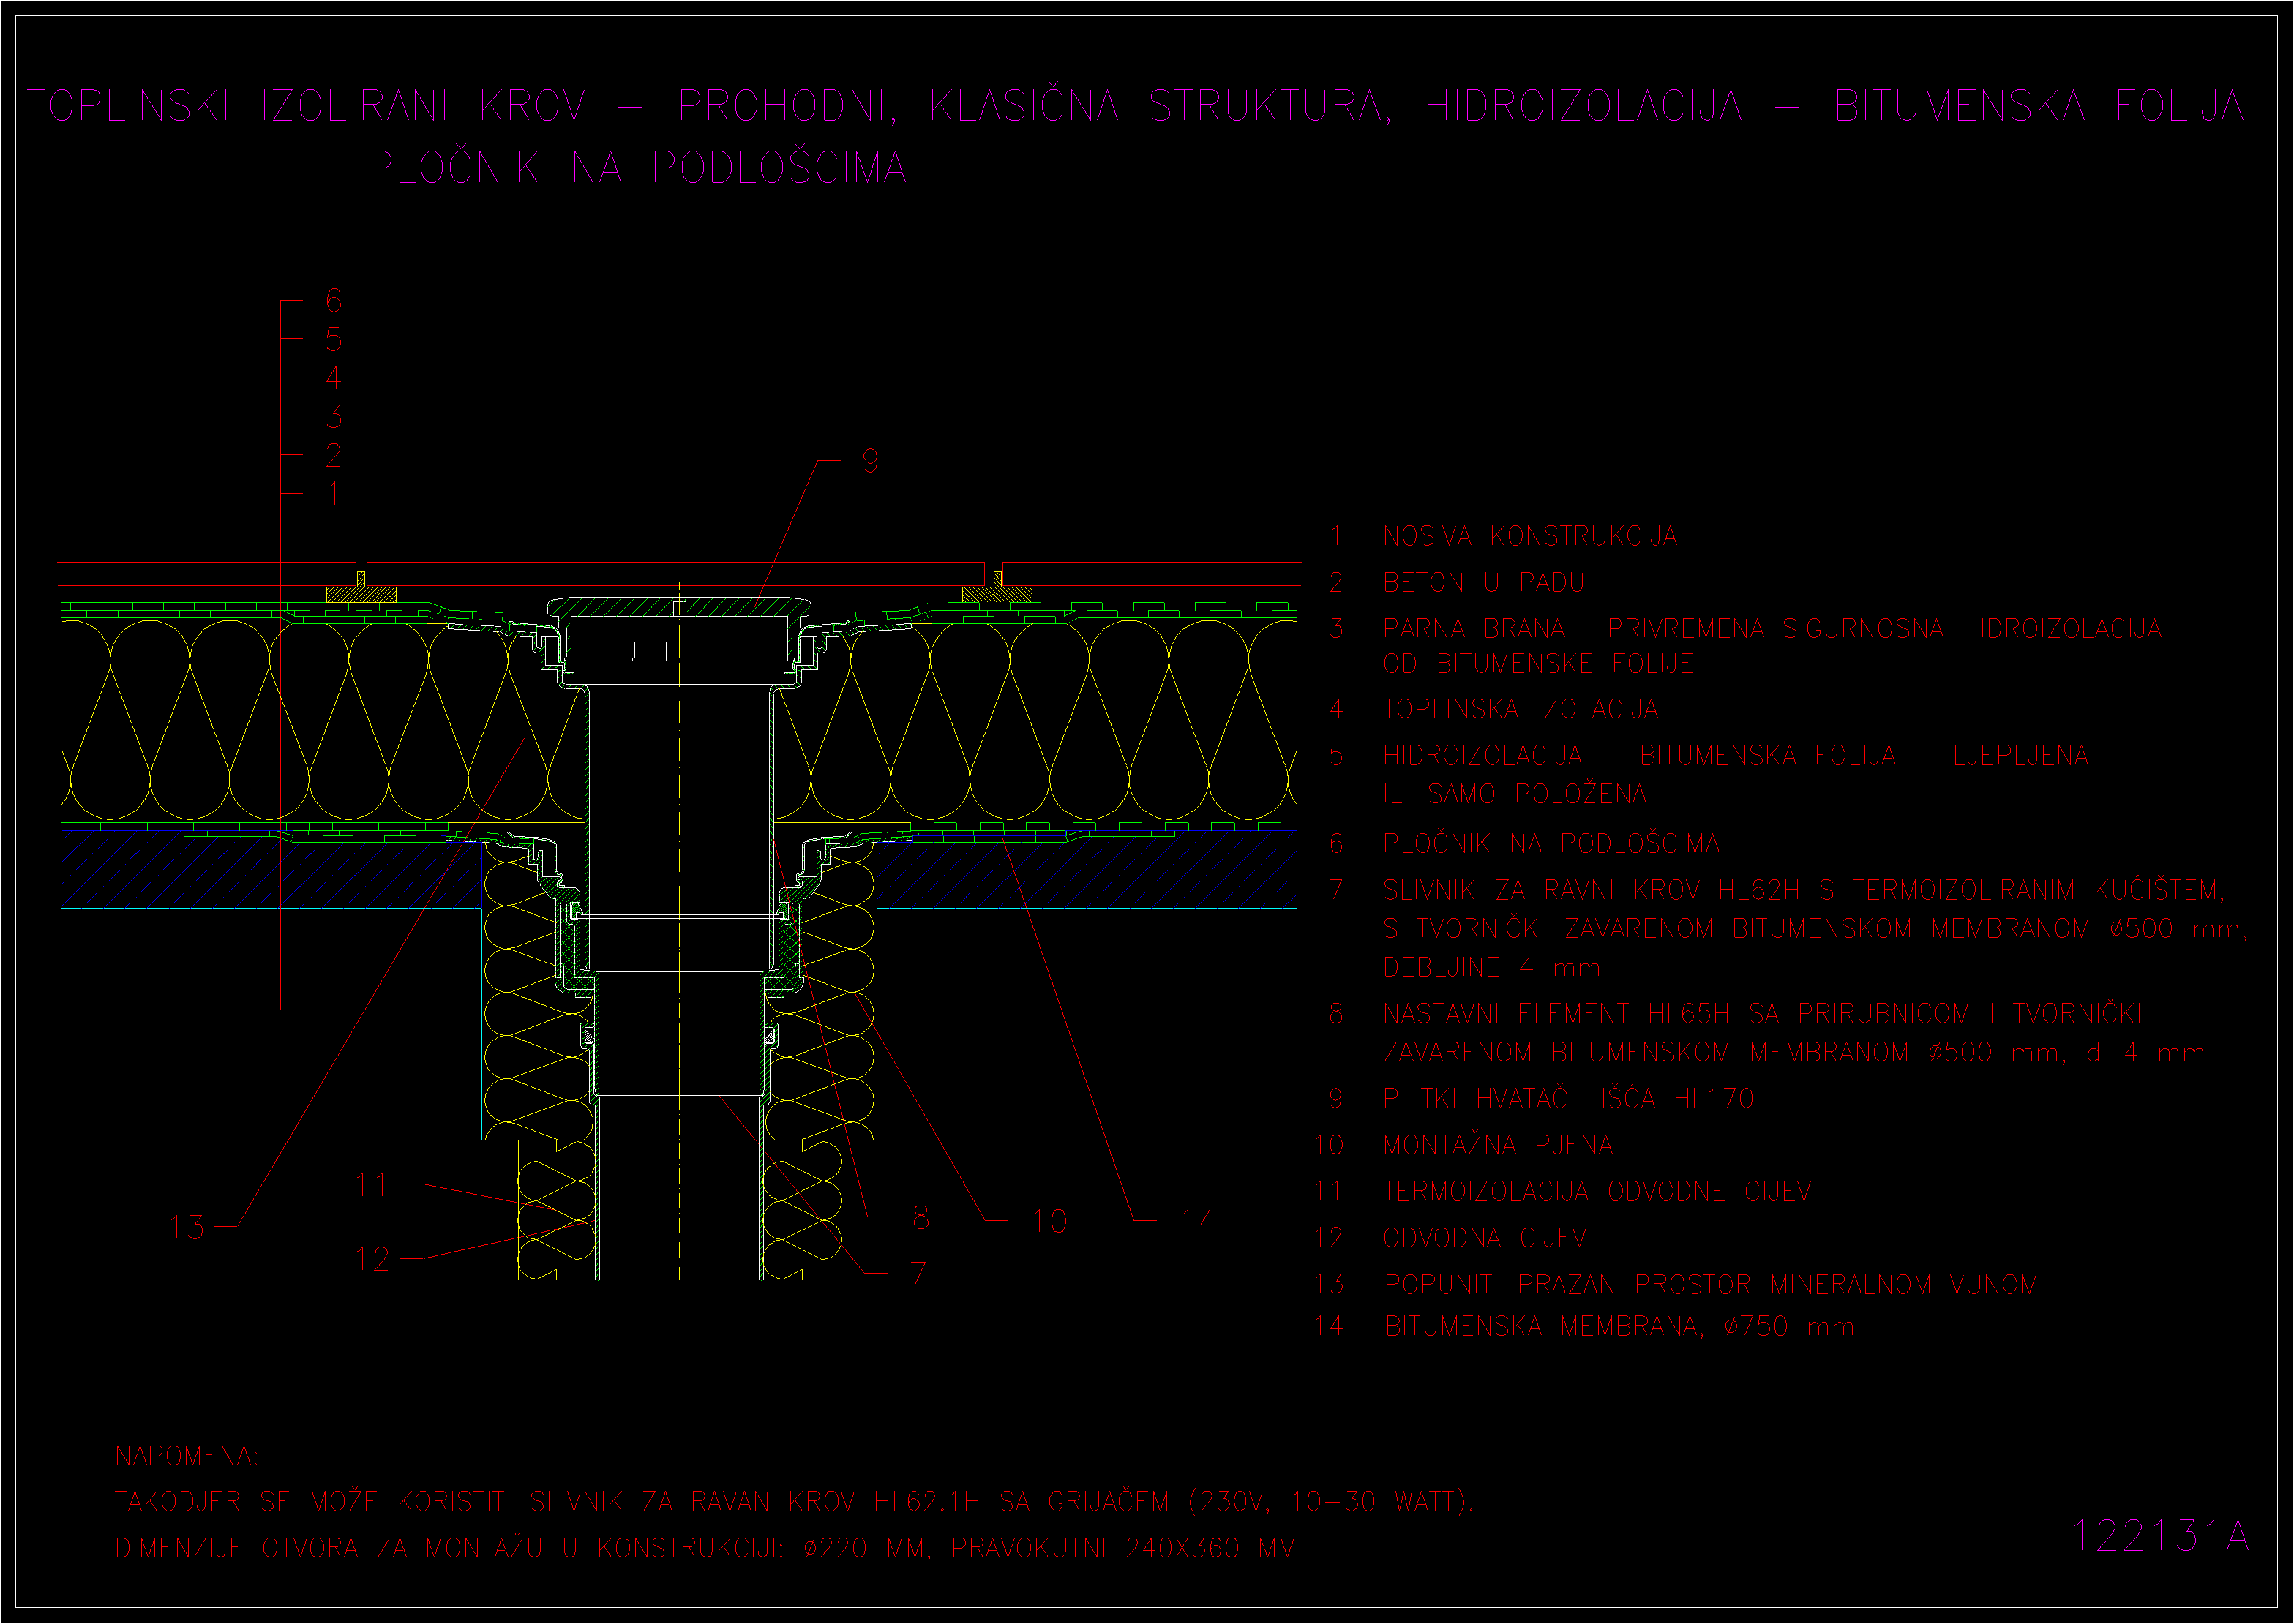The width and height of the screenshot is (2294, 1624).
Task: Select legend index "8" beside NASTAVNI ELEMENT entry
Action: [1336, 1013]
